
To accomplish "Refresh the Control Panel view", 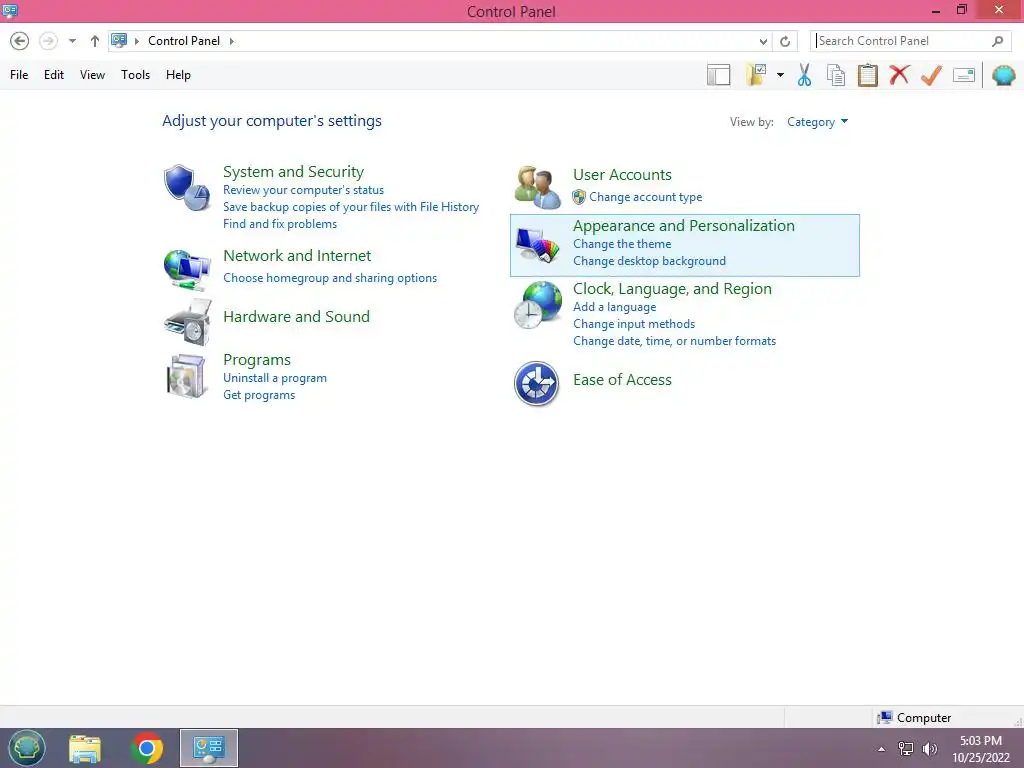I will [x=785, y=41].
